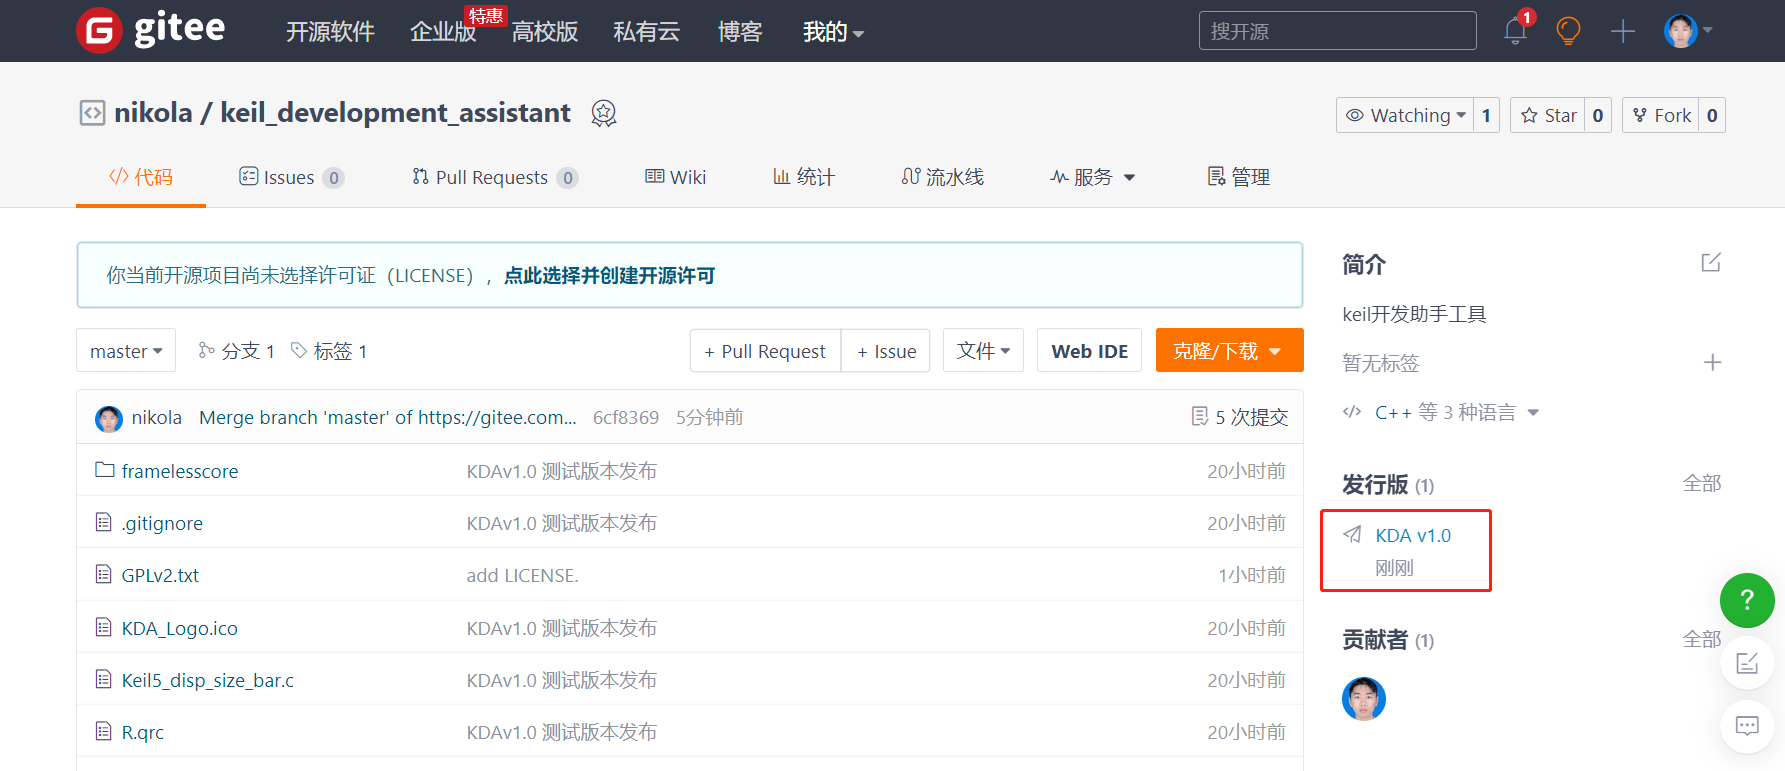This screenshot has width=1785, height=771.
Task: Click the file icon next to .gitignore
Action: pyautogui.click(x=103, y=522)
